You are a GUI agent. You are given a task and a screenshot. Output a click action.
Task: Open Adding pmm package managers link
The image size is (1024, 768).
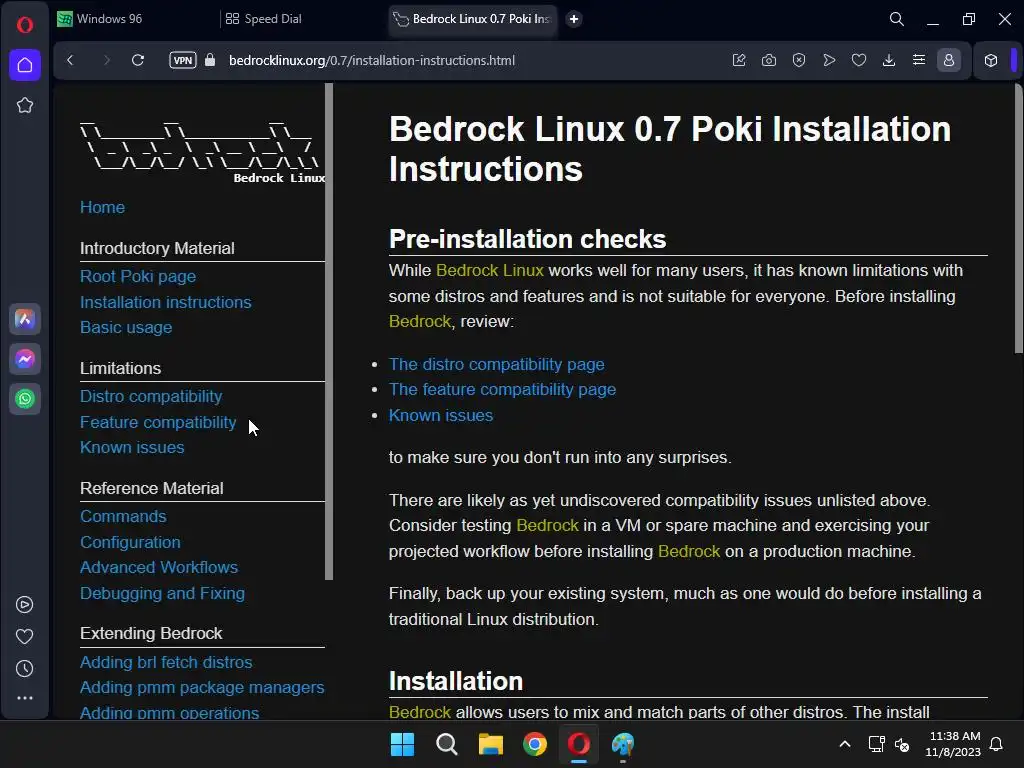202,688
